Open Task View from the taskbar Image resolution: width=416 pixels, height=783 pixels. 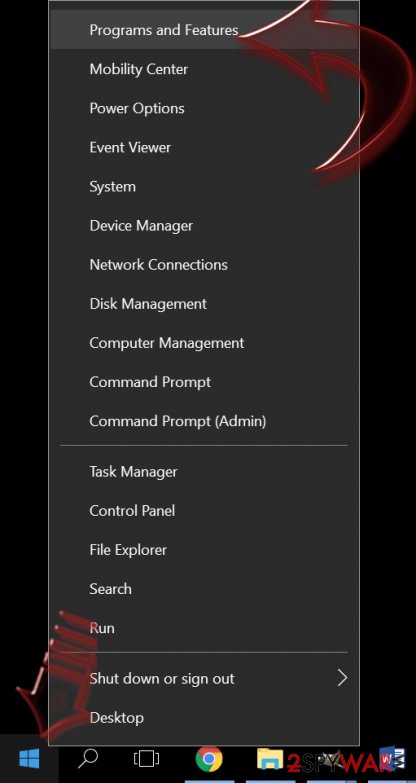[x=146, y=760]
